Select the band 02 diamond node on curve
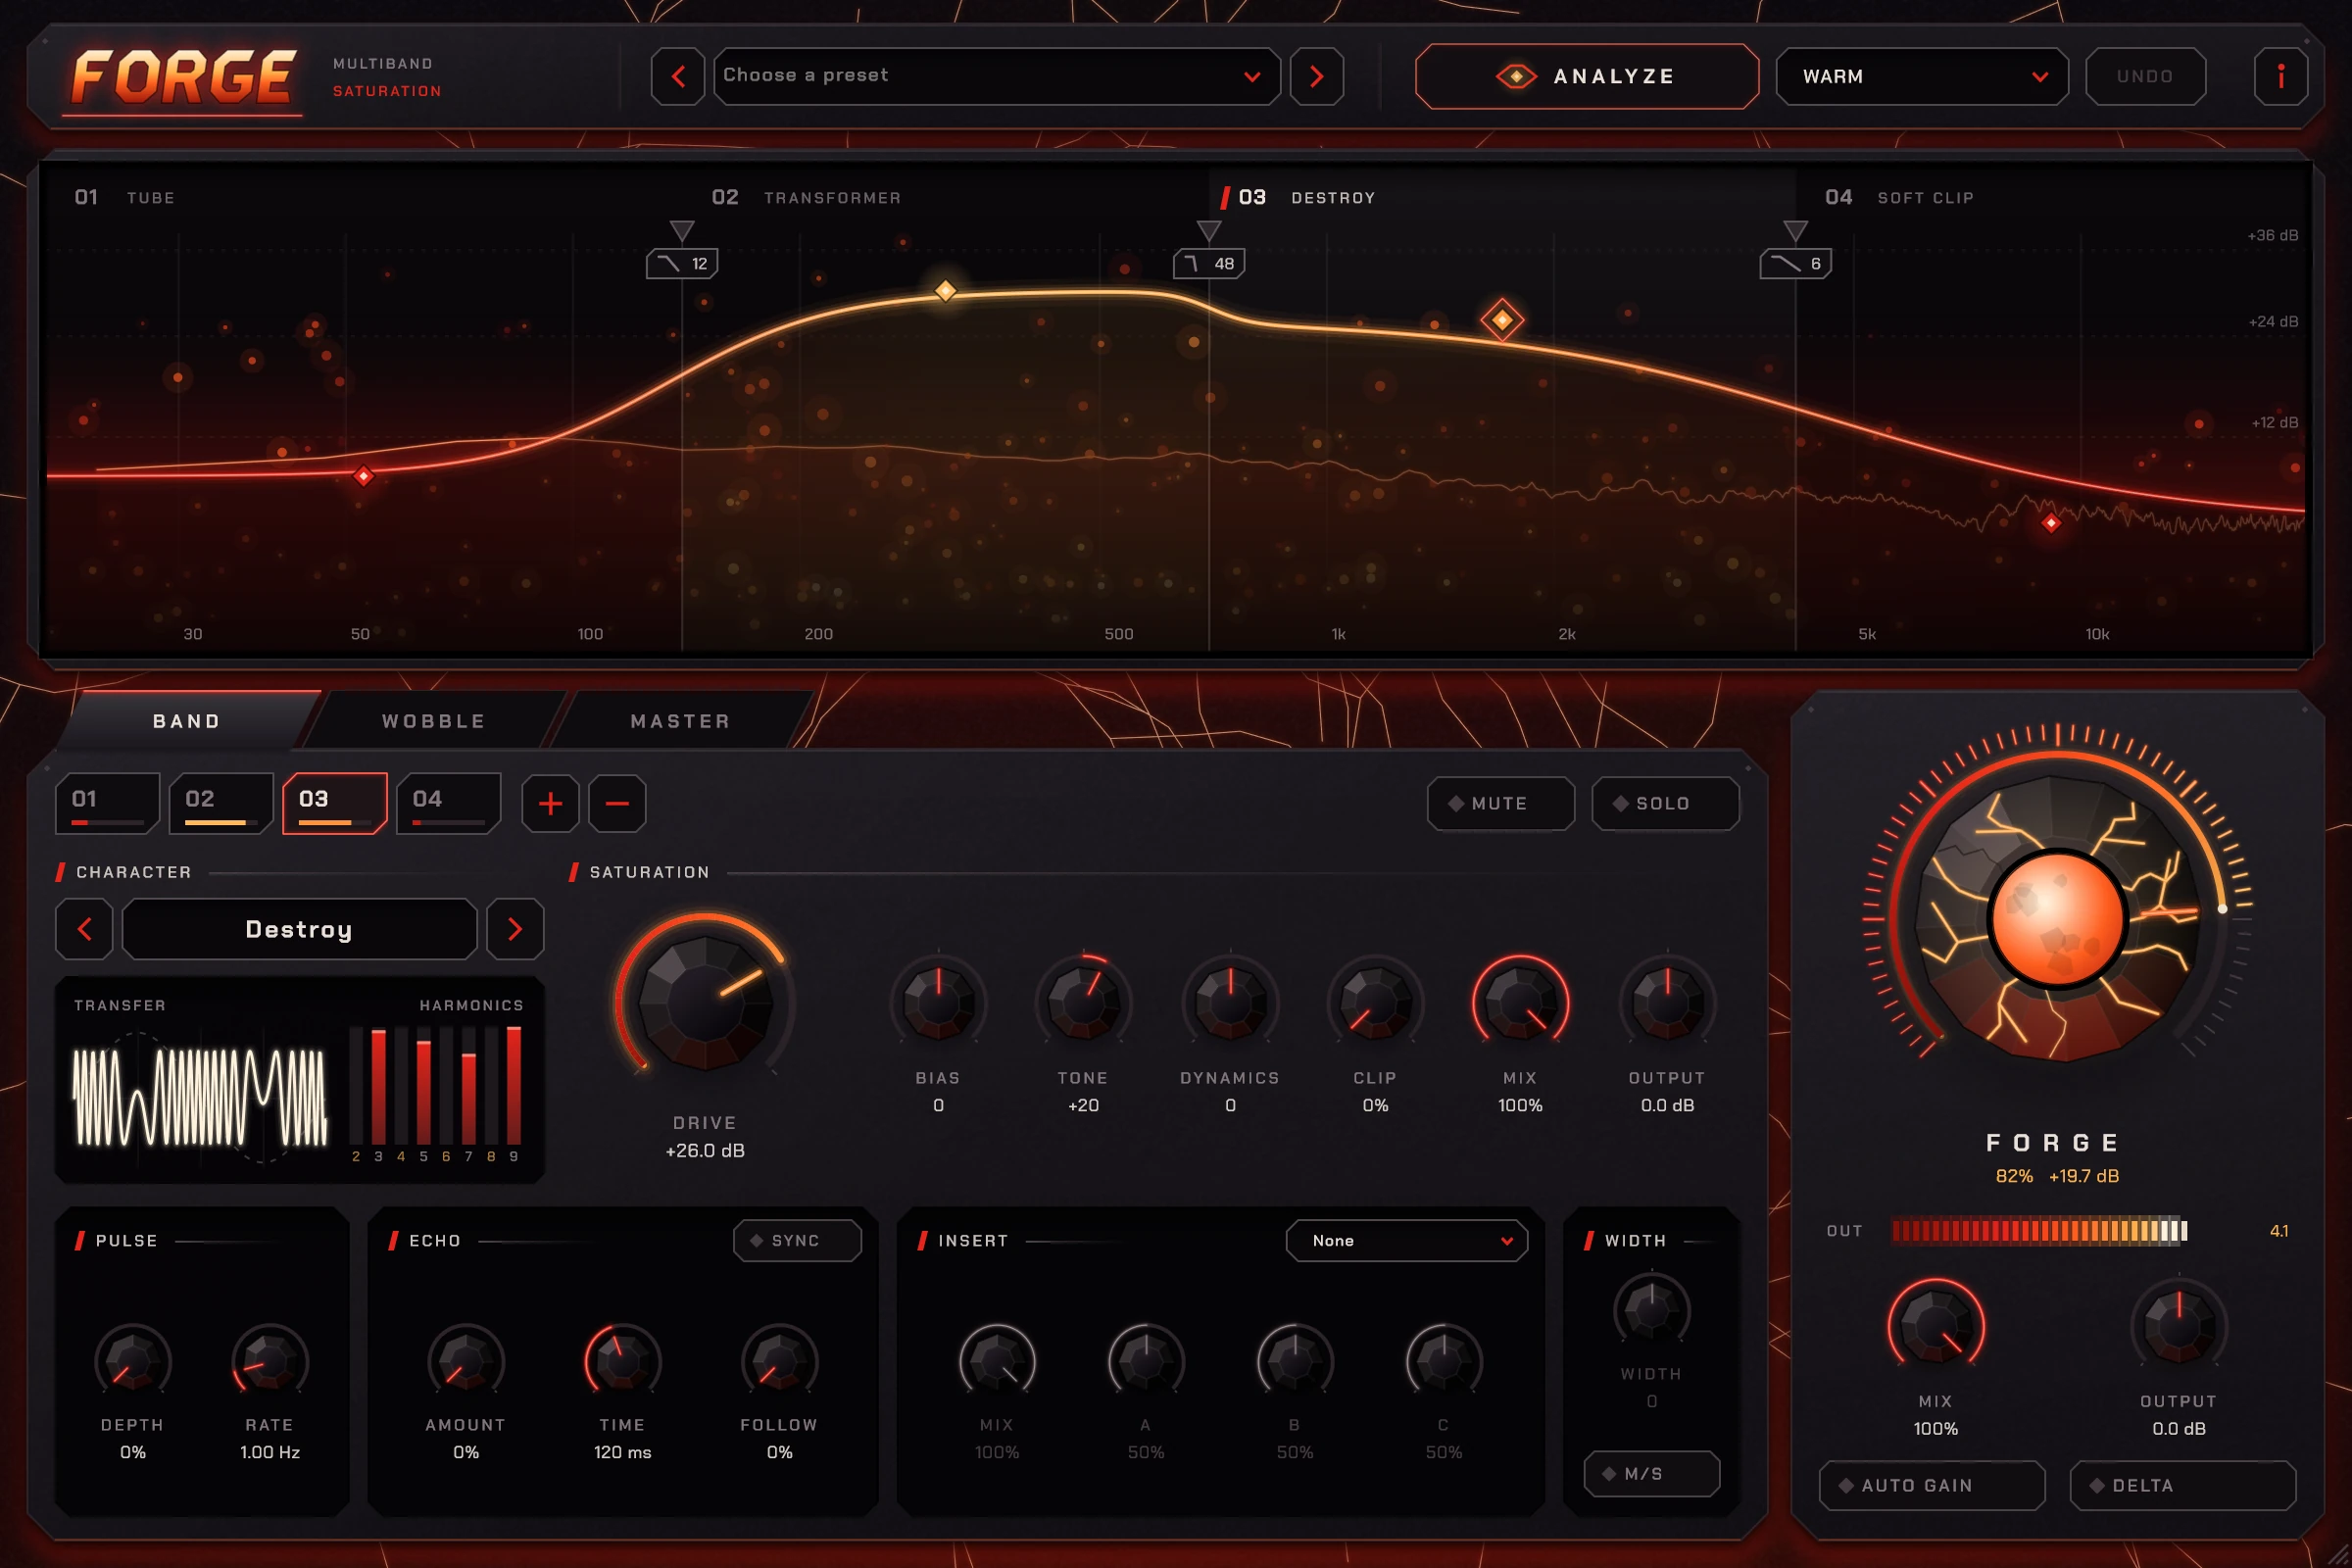This screenshot has height=1568, width=2352. [x=945, y=291]
